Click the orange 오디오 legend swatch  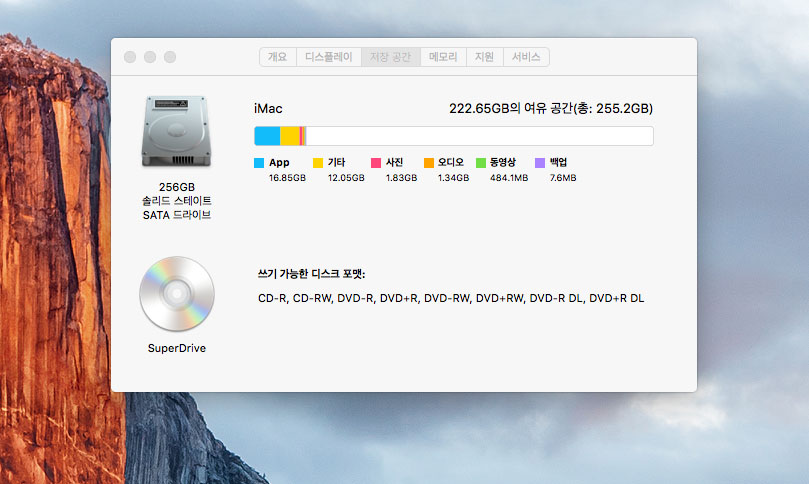428,162
